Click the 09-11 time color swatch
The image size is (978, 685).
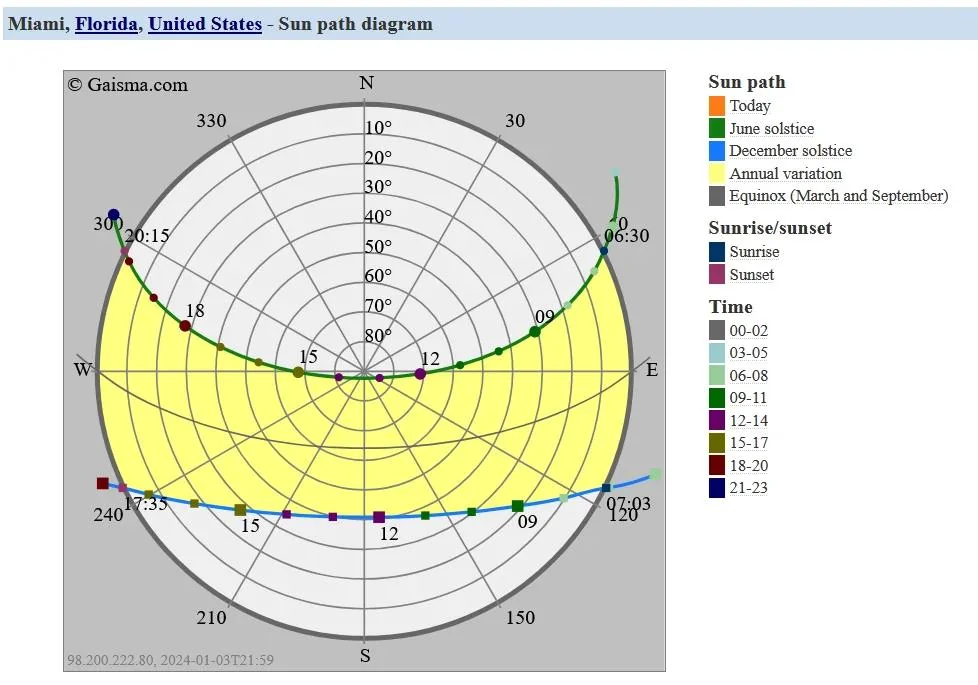(717, 397)
